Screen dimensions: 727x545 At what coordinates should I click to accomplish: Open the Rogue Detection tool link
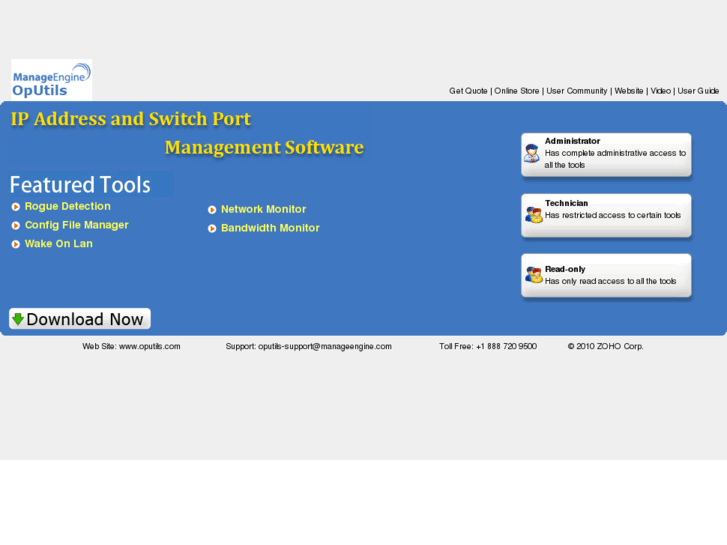68,206
